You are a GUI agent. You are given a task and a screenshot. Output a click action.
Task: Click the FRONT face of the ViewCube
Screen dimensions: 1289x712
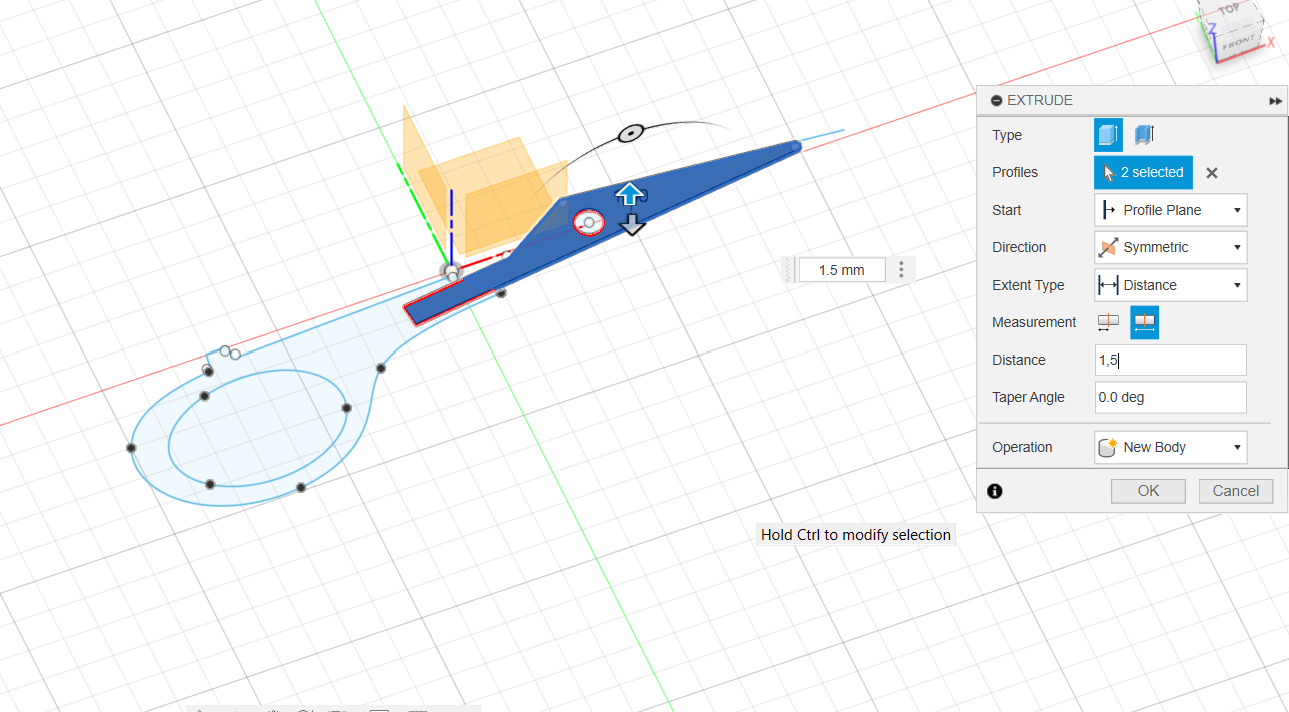(1237, 43)
